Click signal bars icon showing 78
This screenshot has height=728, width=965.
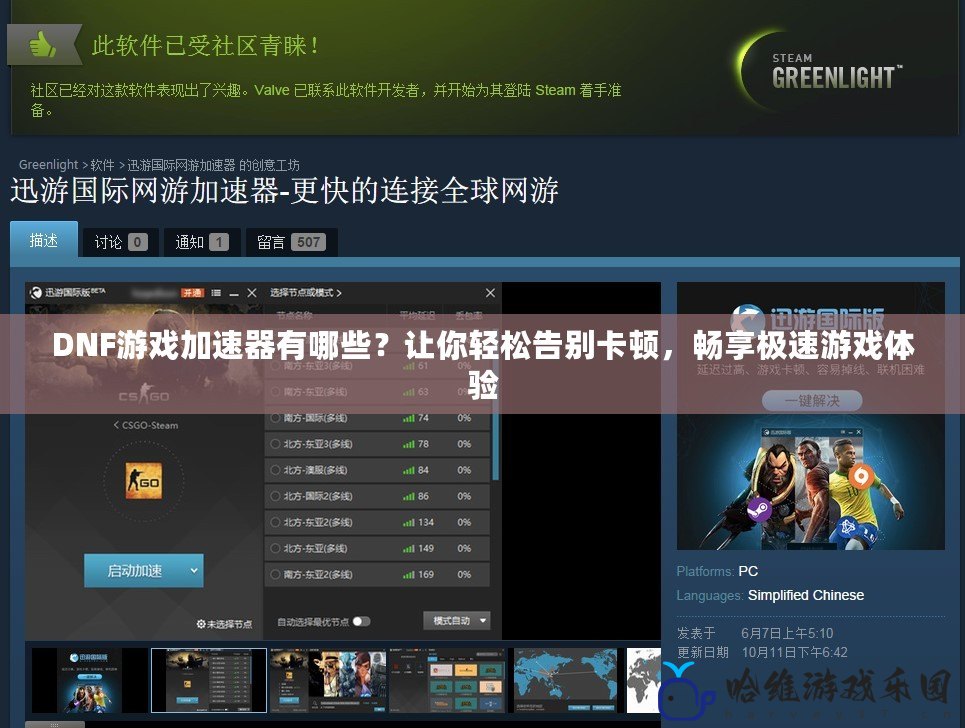409,444
